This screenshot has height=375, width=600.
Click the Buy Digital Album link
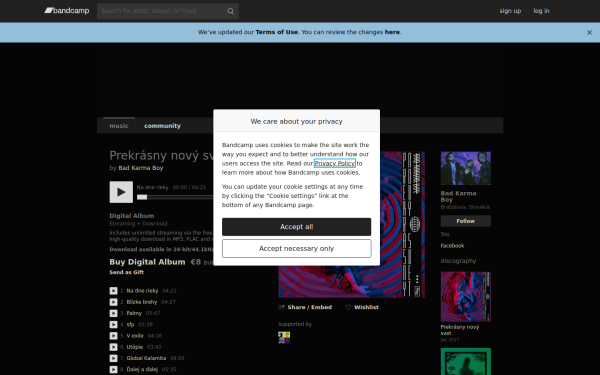(147, 262)
